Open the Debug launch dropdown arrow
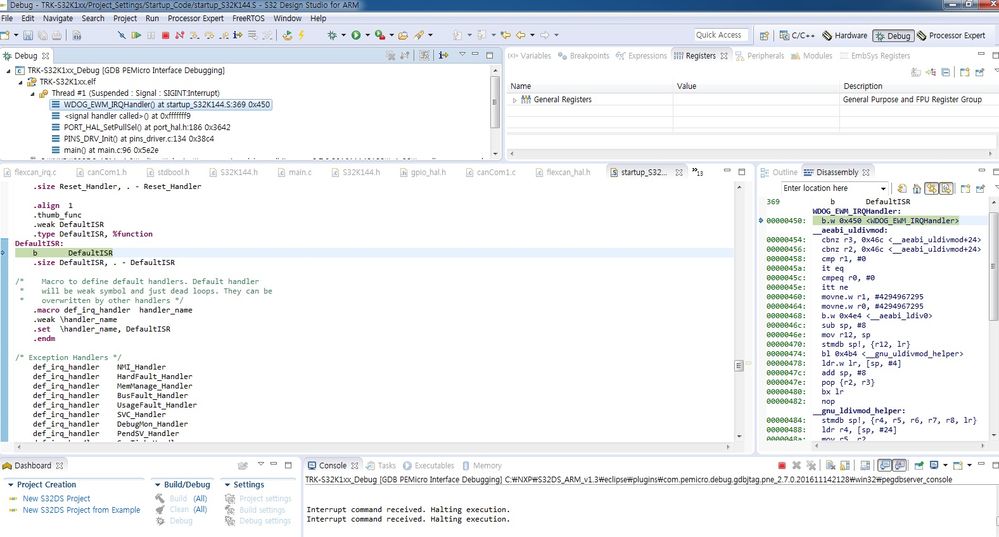999x537 pixels. pos(343,36)
